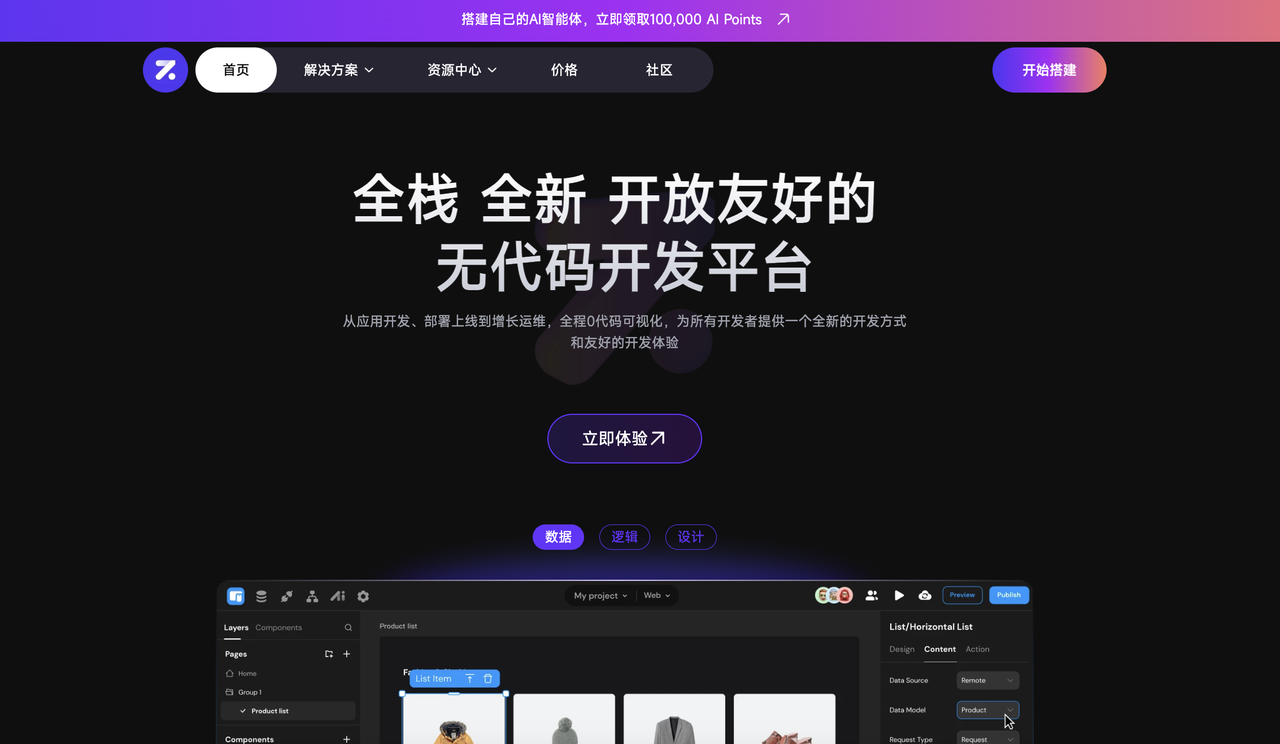The image size is (1280, 744).
Task: Switch to the Design tab in properties
Action: coord(902,649)
